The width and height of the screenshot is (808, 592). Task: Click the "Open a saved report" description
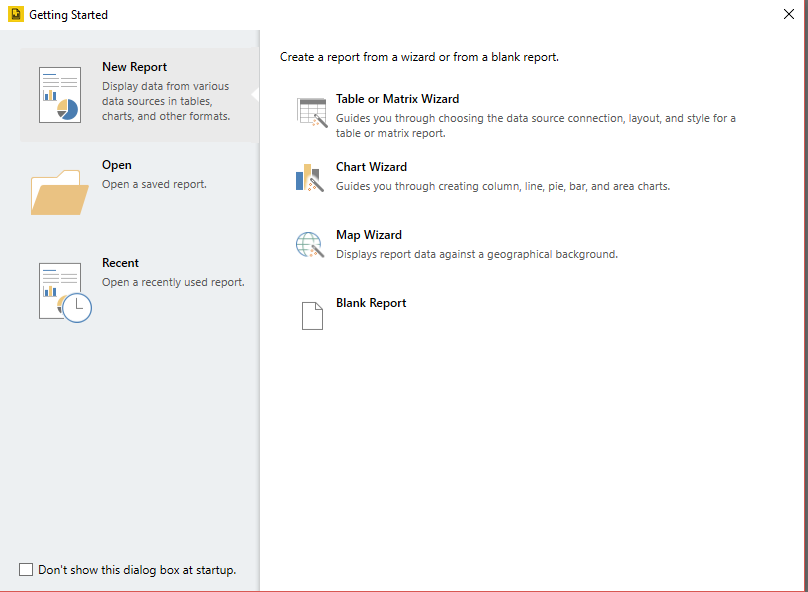pyautogui.click(x=154, y=184)
